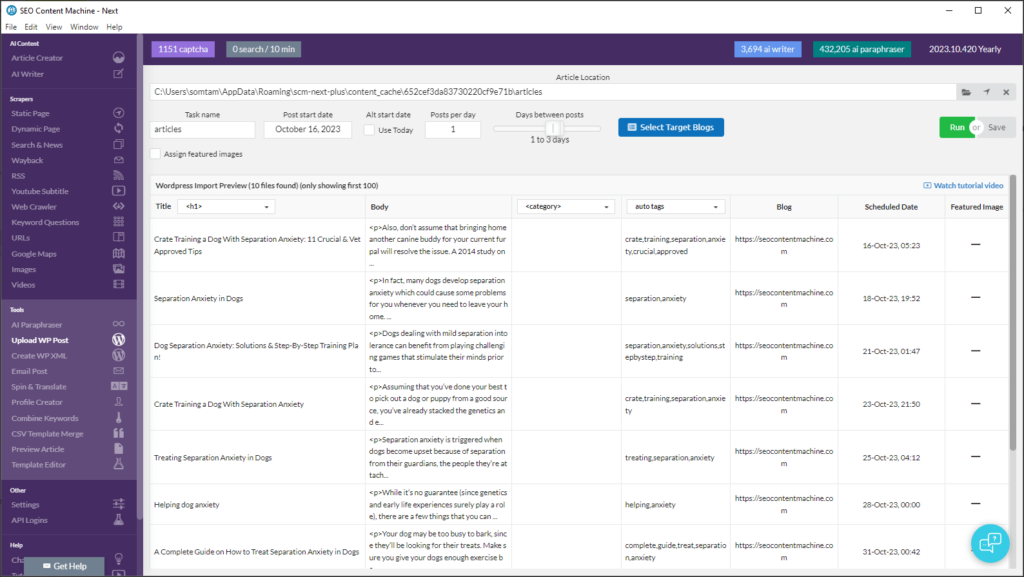Enable the Assign featured images checkbox
Viewport: 1024px width, 577px height.
pos(155,154)
